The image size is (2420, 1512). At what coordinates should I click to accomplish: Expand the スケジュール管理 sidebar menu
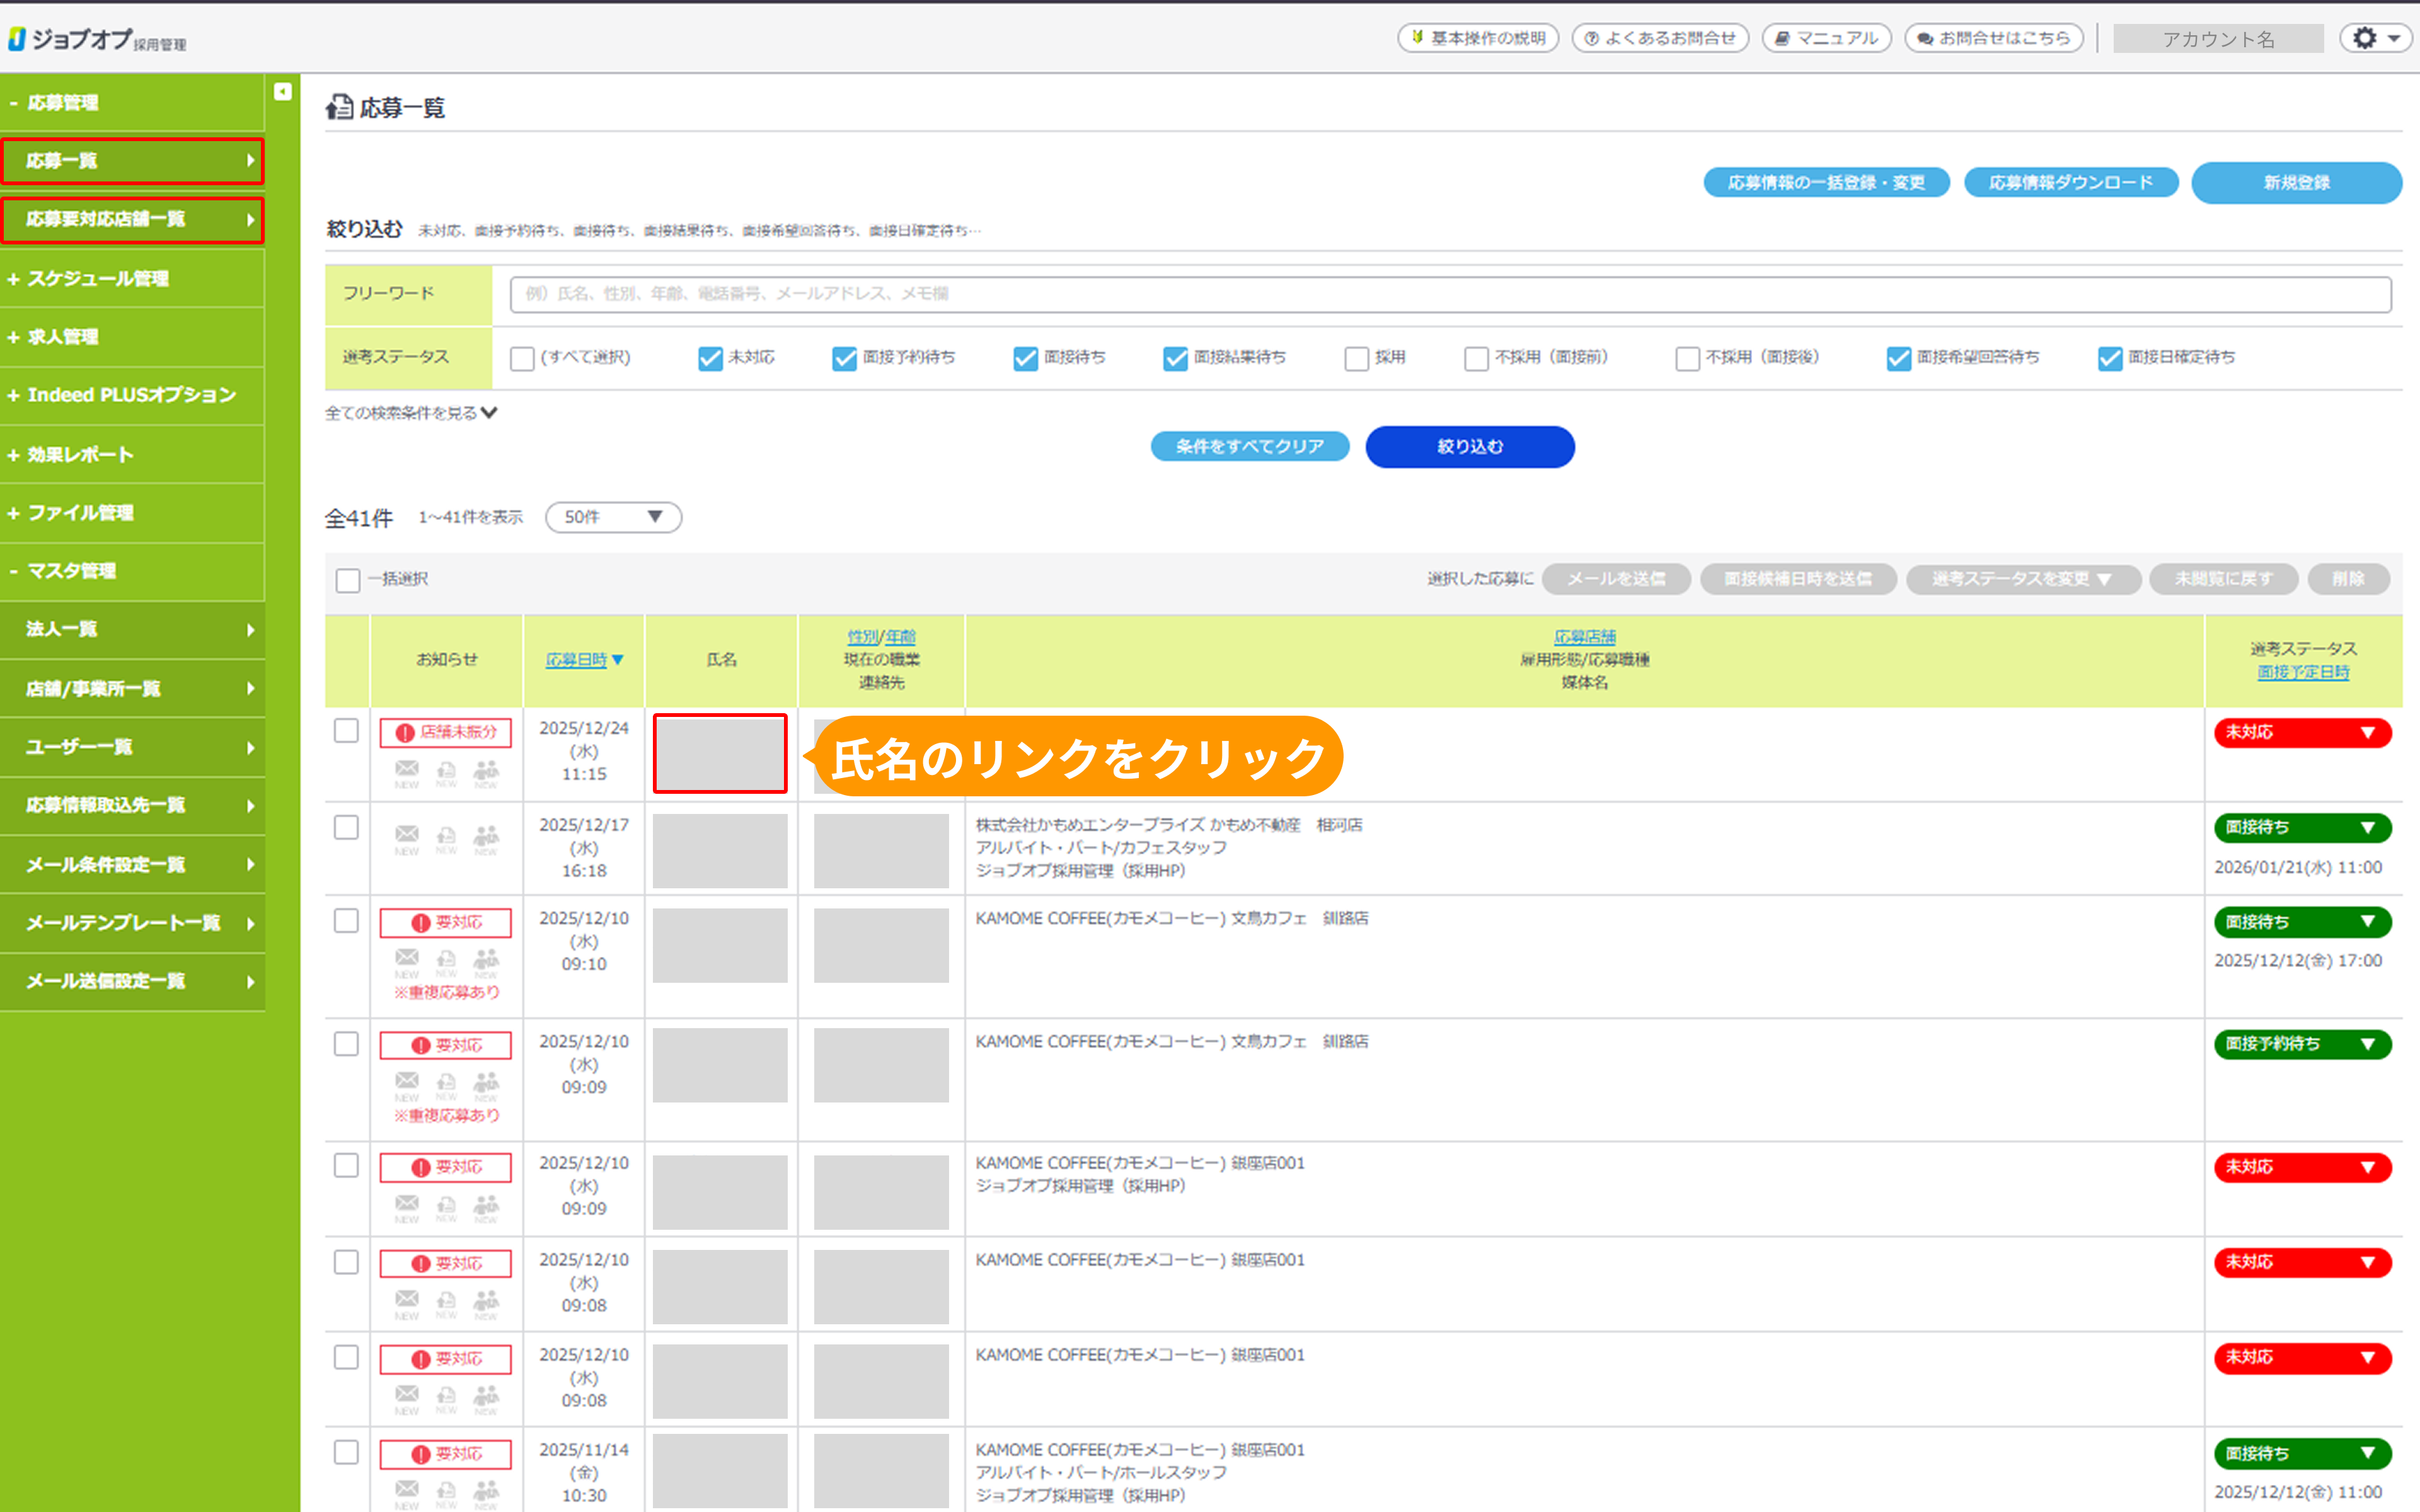click(98, 279)
